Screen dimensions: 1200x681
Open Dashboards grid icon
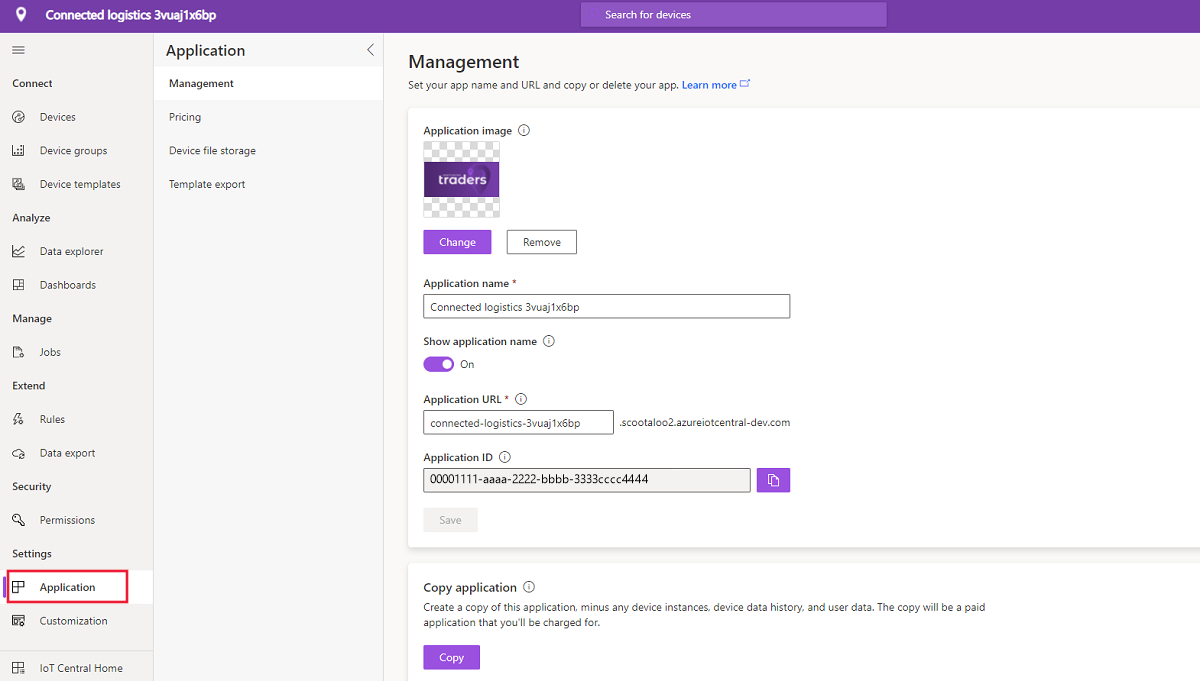18,285
